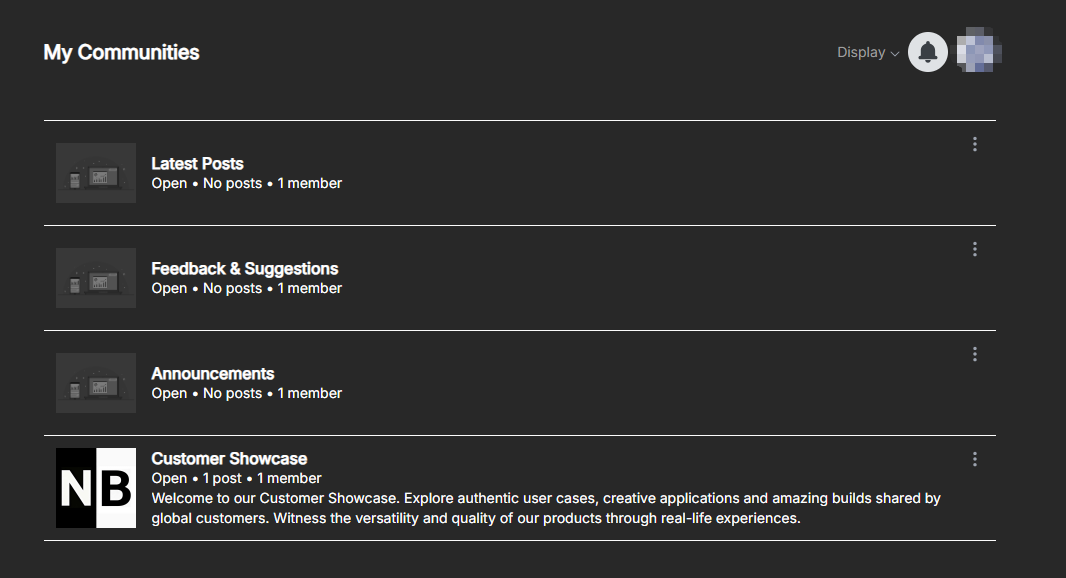
Task: Open the Announcements community title
Action: pyautogui.click(x=212, y=374)
